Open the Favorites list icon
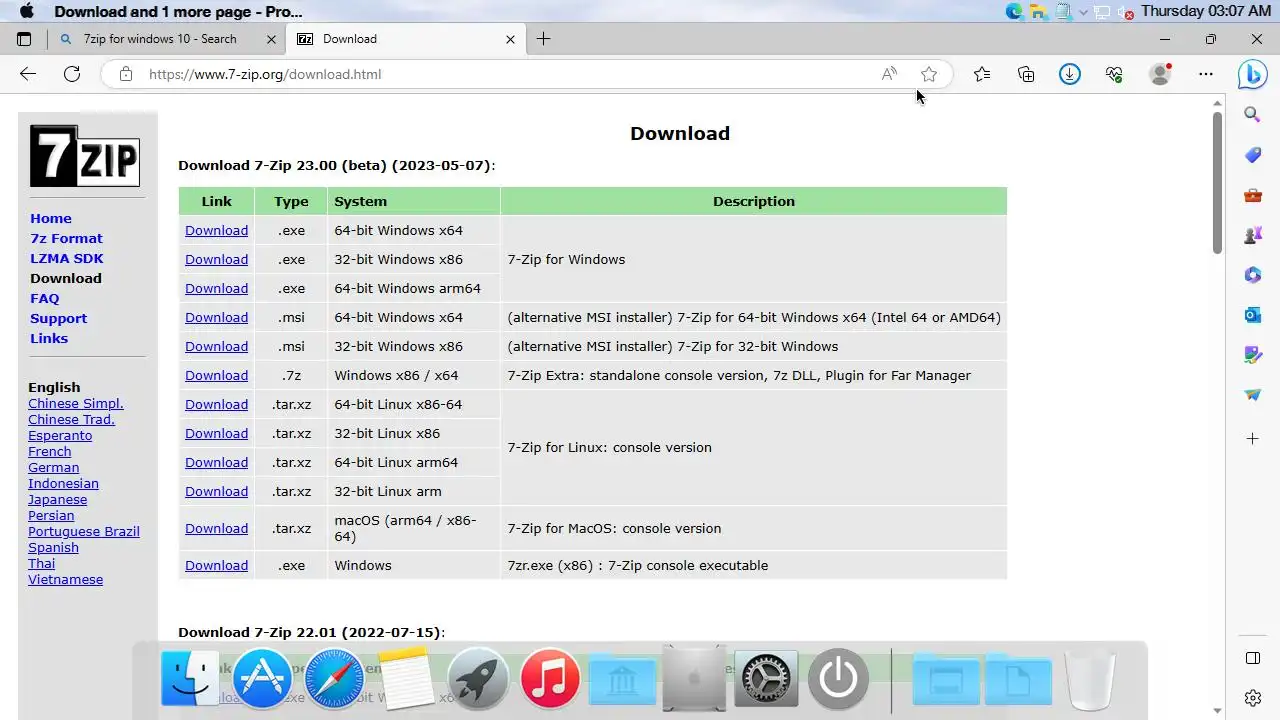 982,74
